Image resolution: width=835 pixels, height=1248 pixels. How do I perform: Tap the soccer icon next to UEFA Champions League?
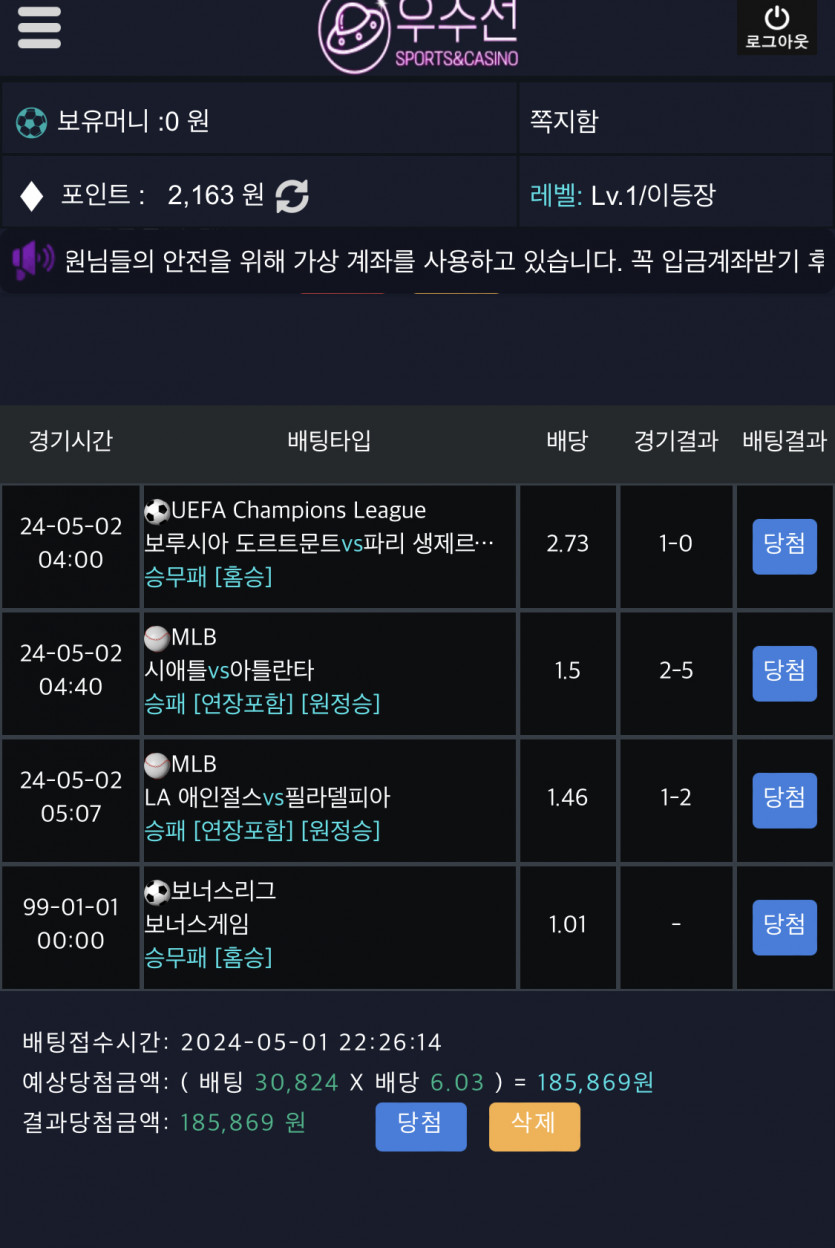tap(157, 511)
